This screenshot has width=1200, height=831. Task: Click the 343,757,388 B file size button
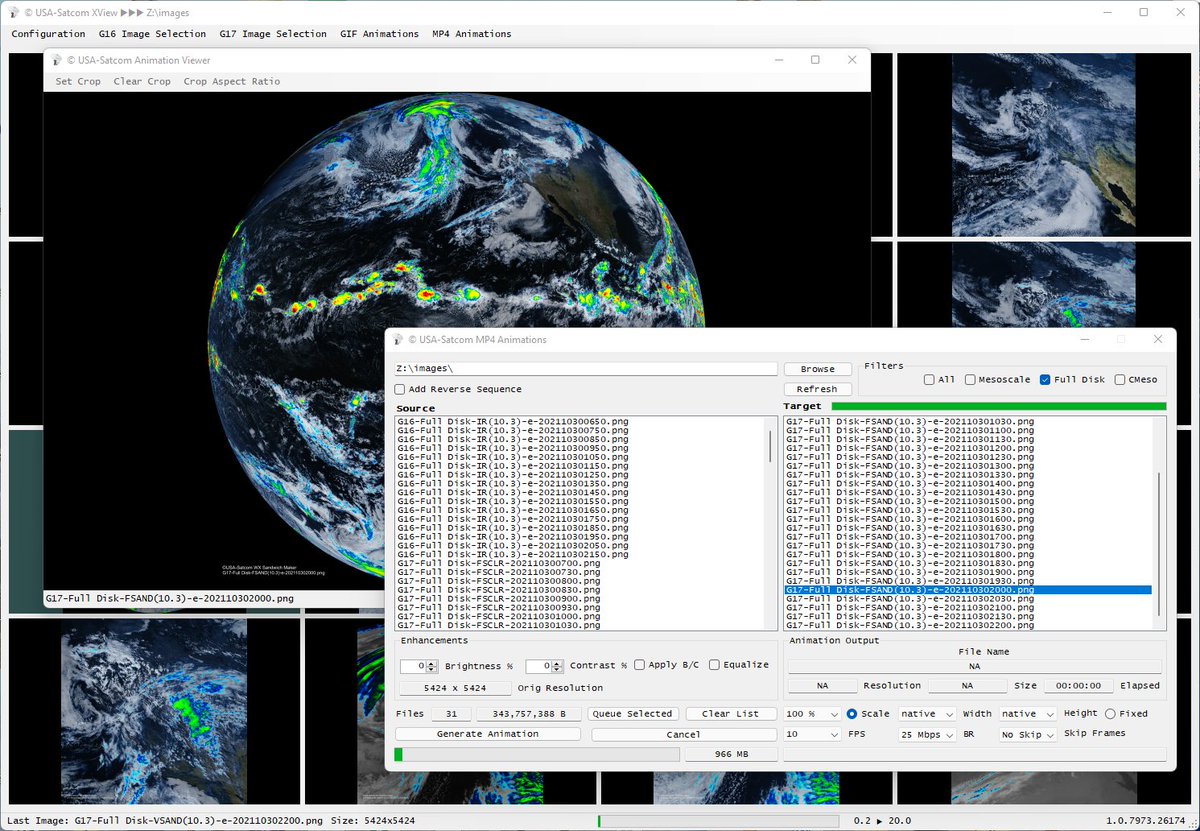[x=529, y=714]
